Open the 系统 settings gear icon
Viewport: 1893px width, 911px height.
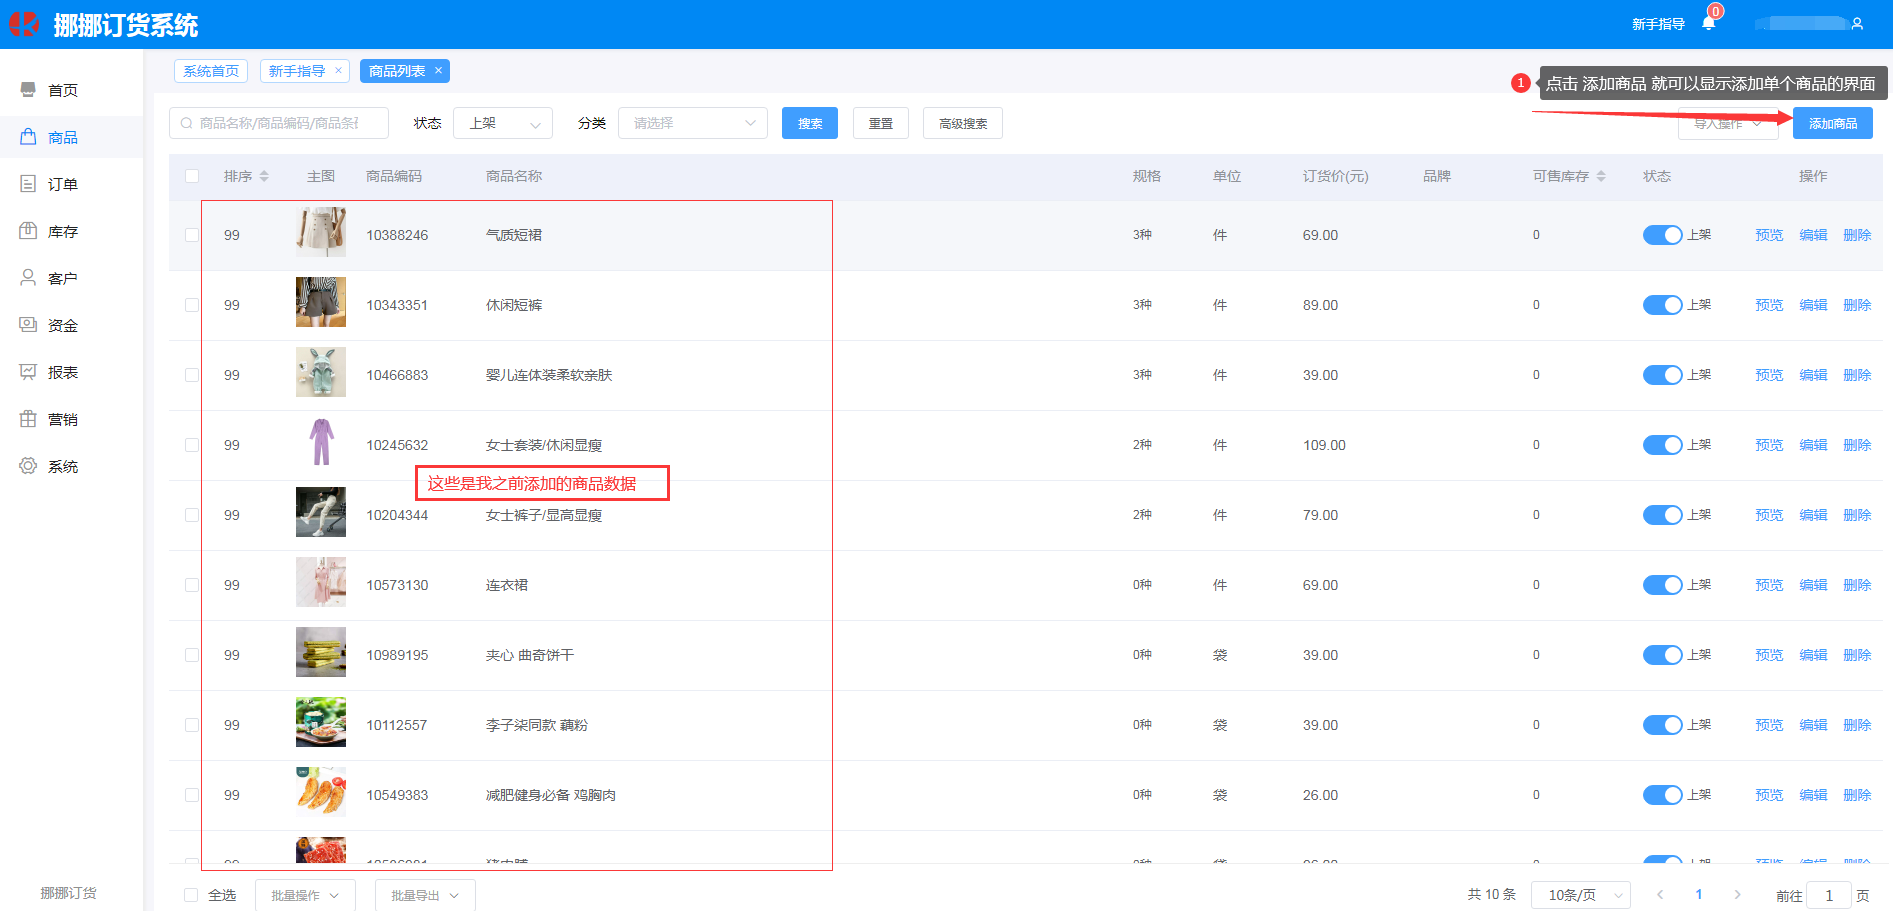click(28, 466)
